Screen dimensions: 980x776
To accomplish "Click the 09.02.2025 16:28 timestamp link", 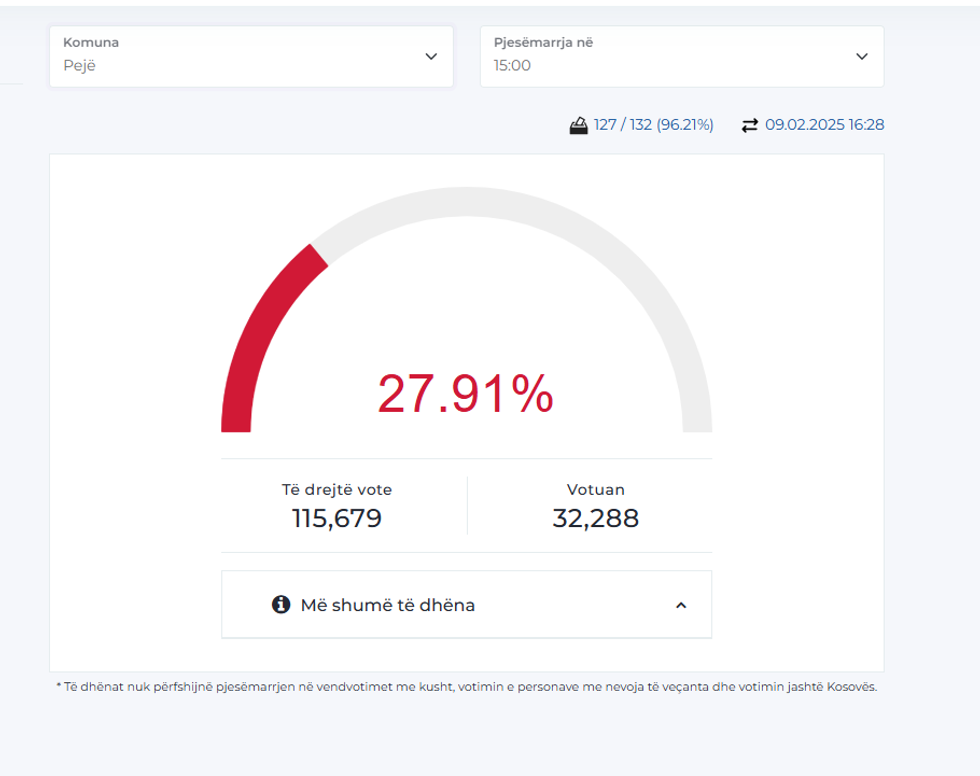I will 824,125.
